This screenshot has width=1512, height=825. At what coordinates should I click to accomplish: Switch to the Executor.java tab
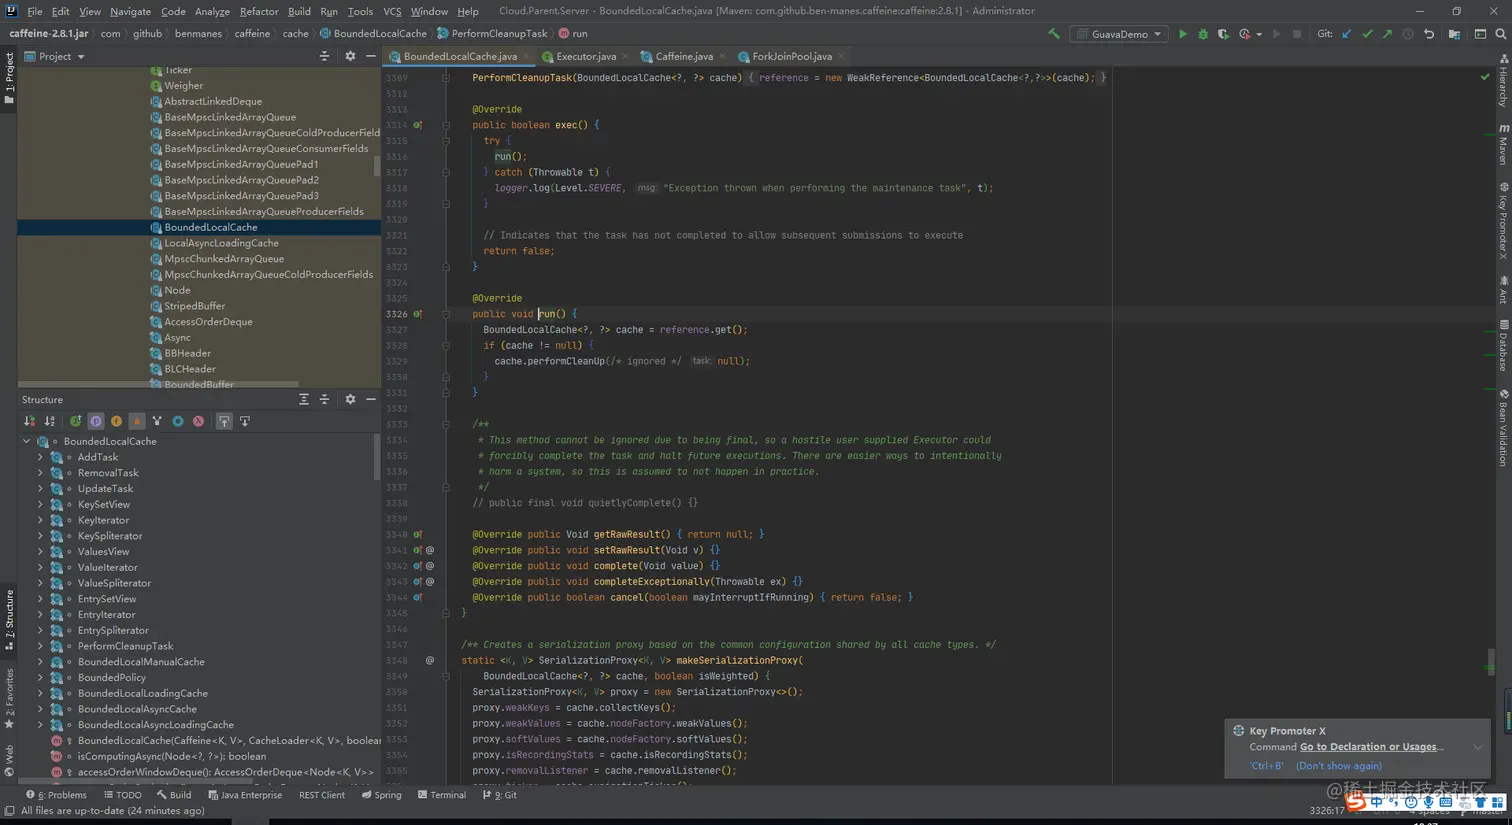[585, 56]
